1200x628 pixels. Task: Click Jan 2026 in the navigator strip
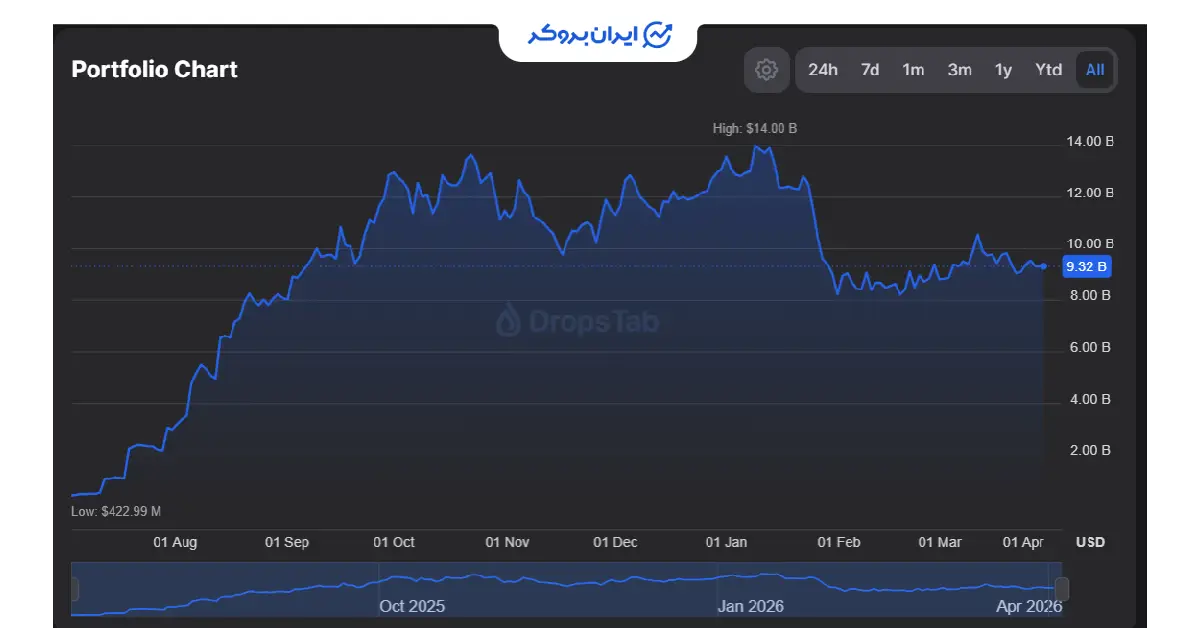tap(750, 606)
